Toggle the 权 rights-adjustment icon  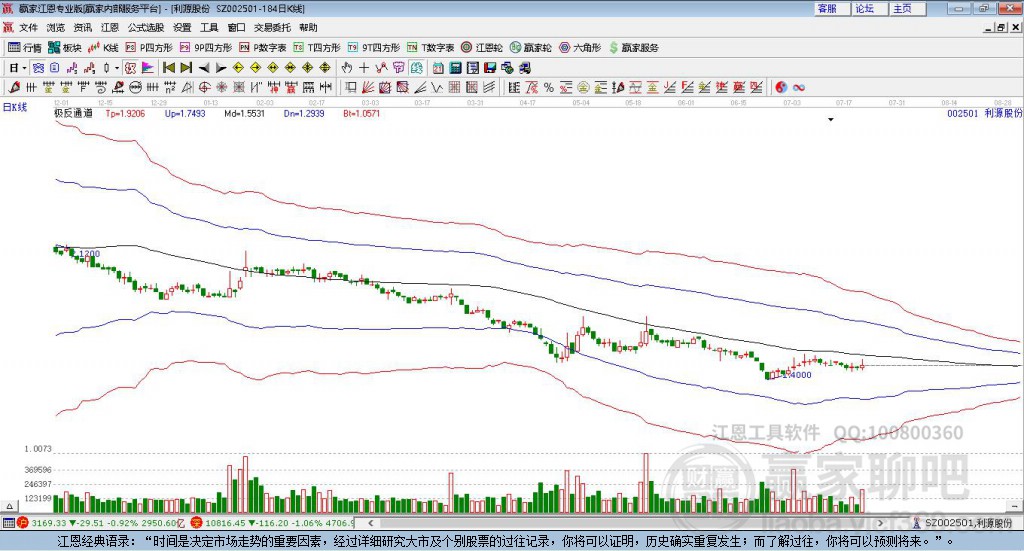tap(131, 68)
